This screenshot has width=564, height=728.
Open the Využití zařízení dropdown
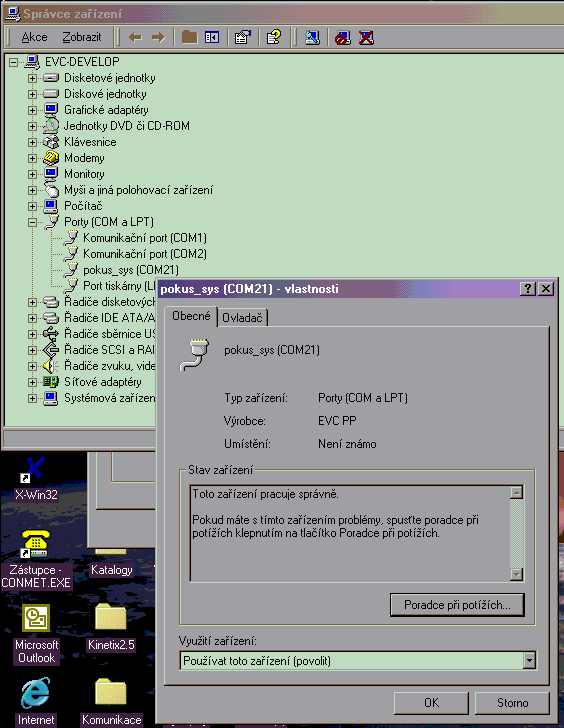529,660
